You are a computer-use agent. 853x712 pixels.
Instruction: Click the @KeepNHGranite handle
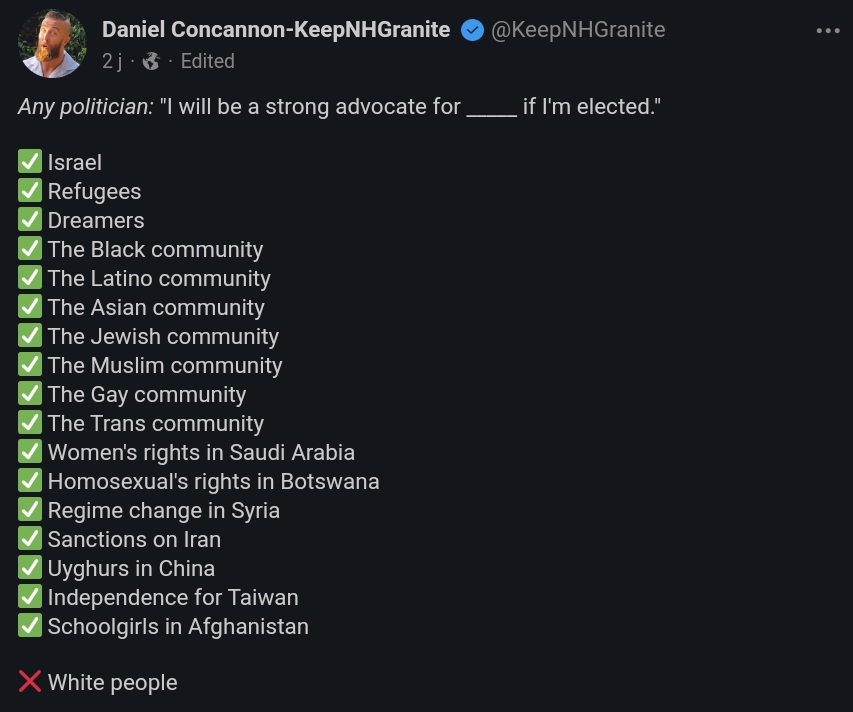pyautogui.click(x=578, y=30)
